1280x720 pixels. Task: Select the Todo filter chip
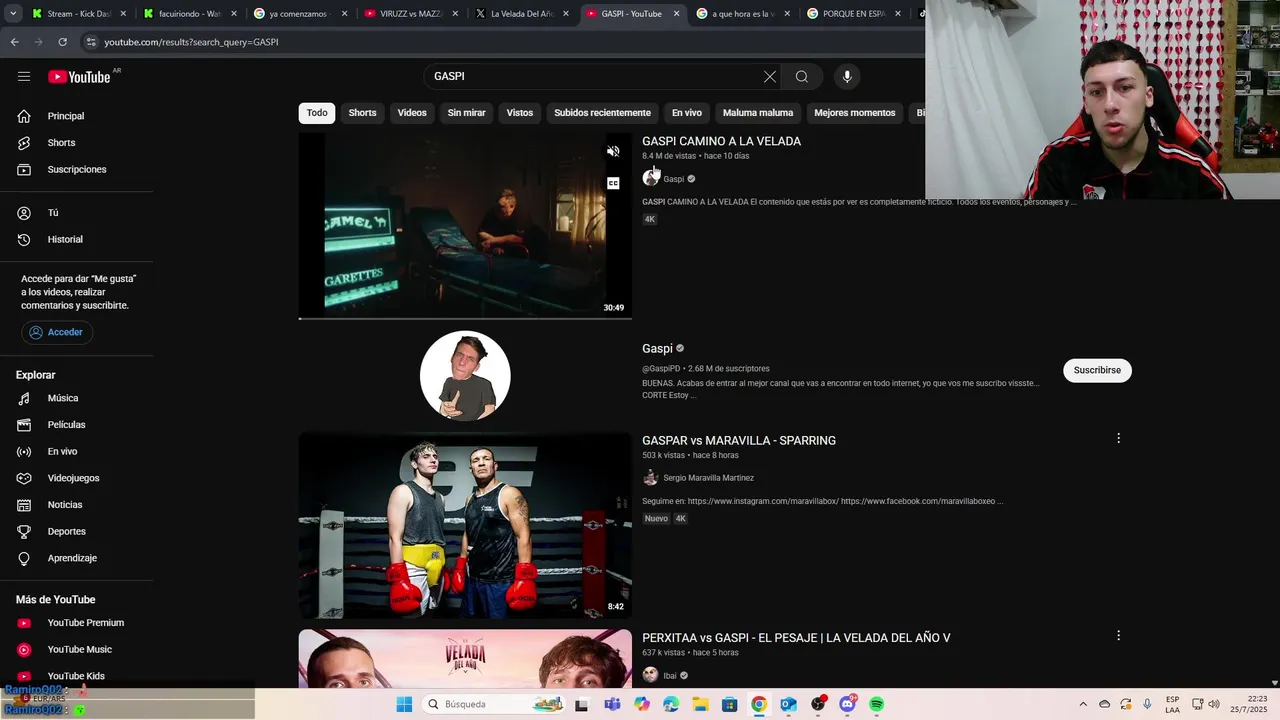coord(317,113)
